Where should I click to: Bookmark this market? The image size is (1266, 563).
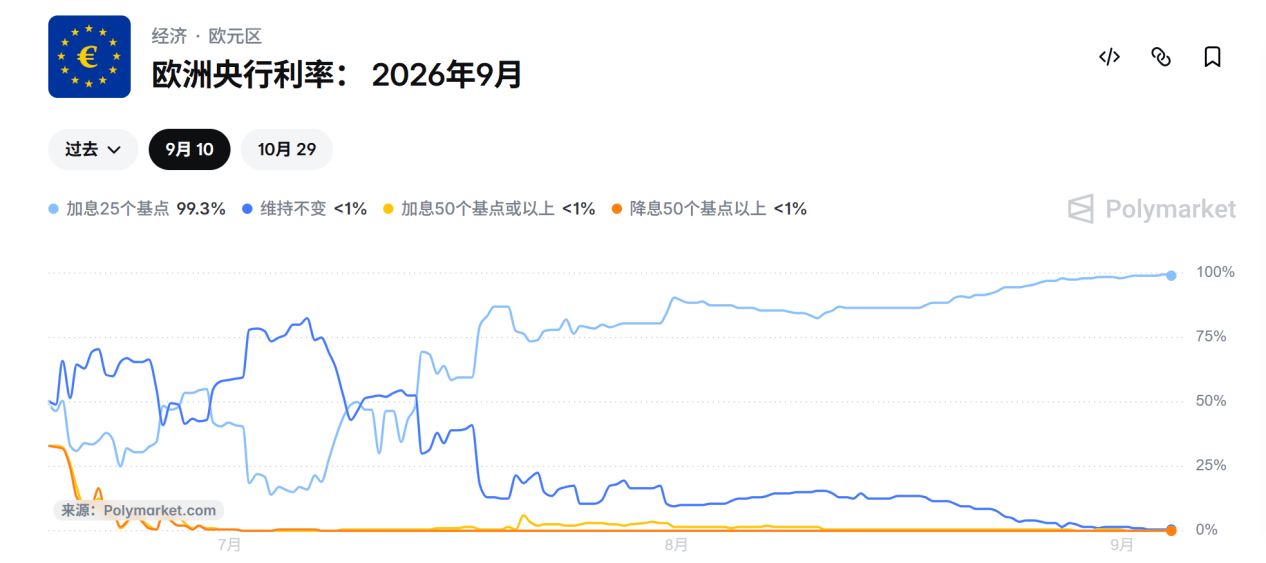click(x=1212, y=57)
